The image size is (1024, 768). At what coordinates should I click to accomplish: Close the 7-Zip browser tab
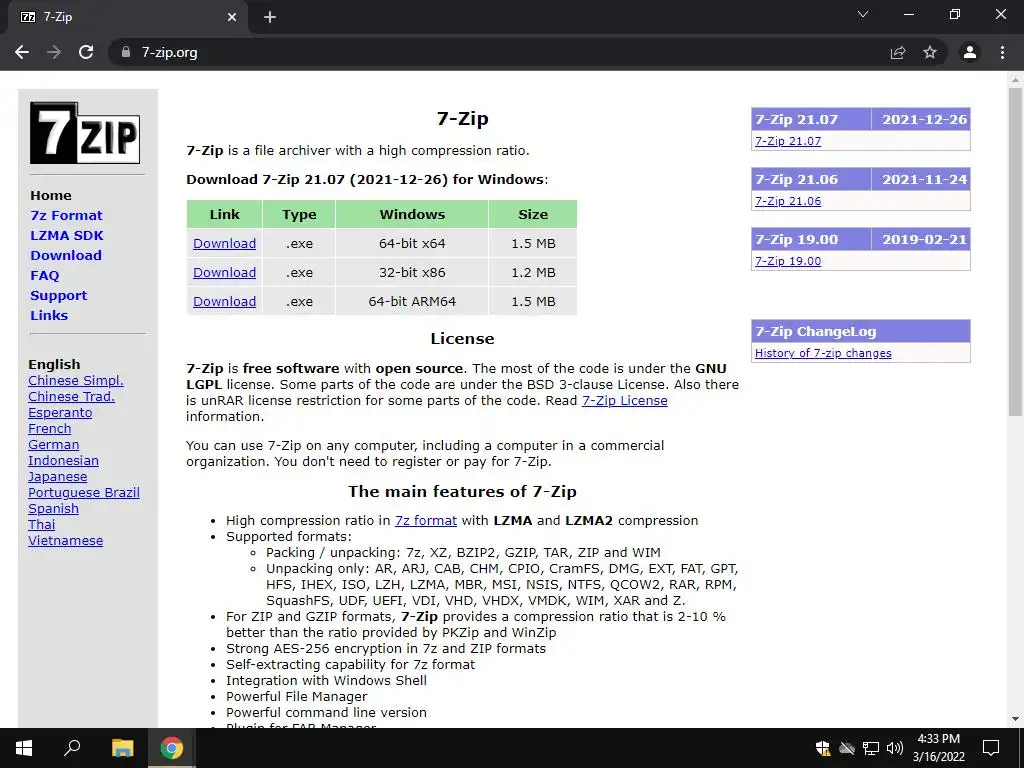tap(232, 17)
